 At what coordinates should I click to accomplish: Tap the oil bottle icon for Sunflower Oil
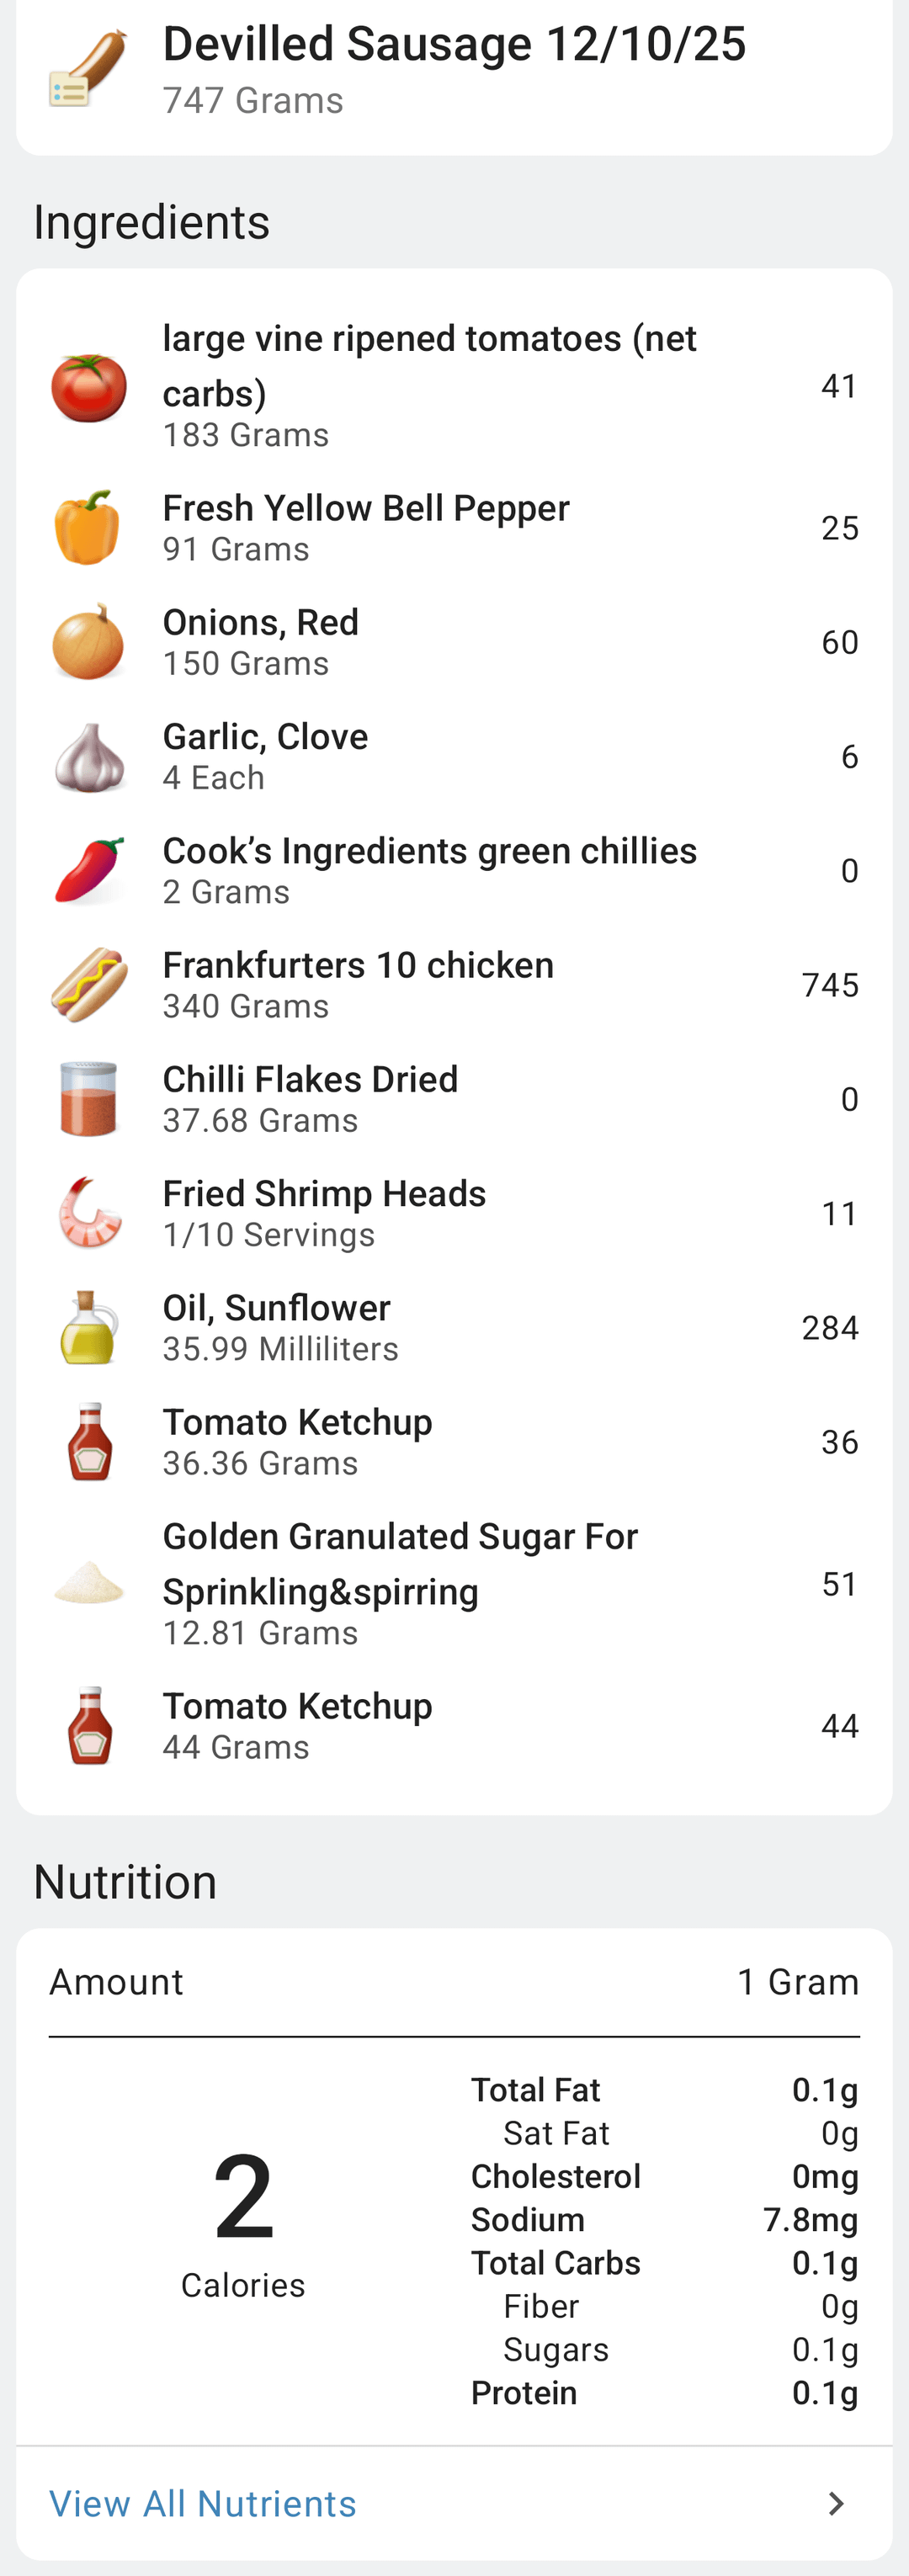click(89, 1328)
